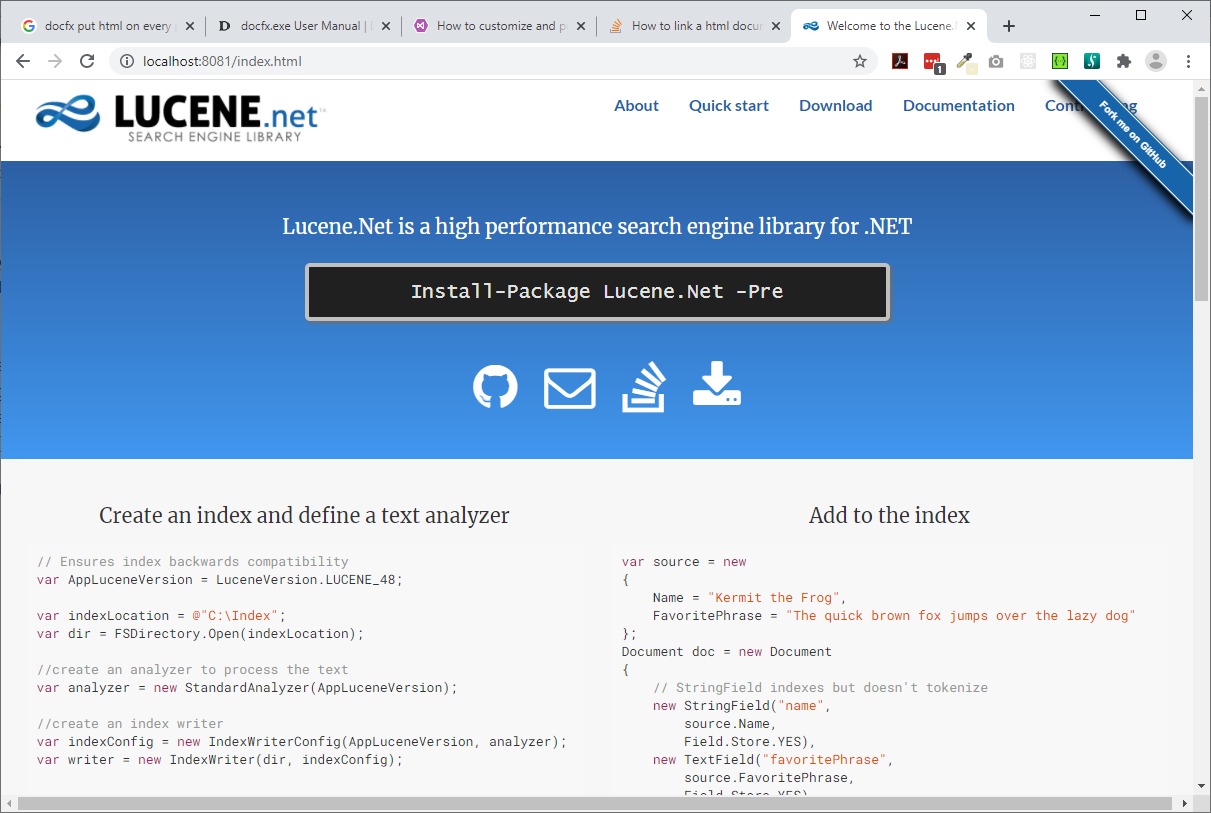
Task: Switch to How to link html tab
Action: 695,26
